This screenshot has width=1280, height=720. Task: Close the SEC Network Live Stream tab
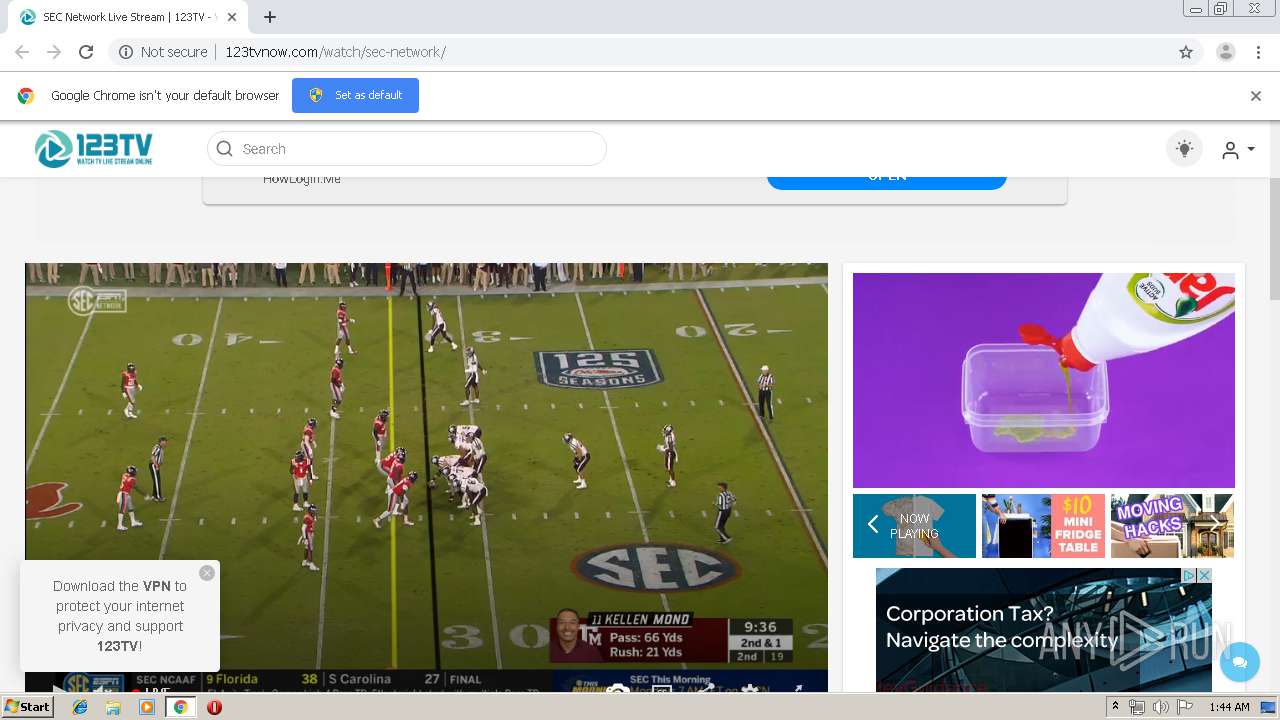232,17
